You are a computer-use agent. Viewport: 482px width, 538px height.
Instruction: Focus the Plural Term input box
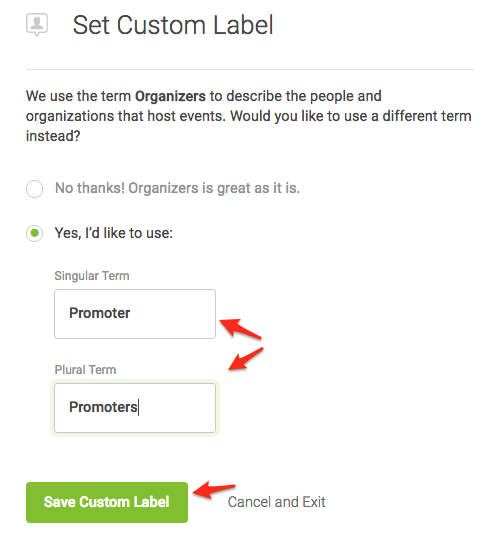[x=135, y=408]
